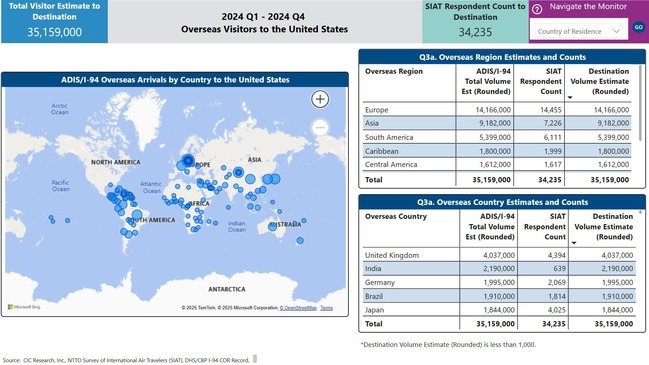The image size is (649, 365).
Task: Click the bubble on Australia
Action: tap(272, 226)
